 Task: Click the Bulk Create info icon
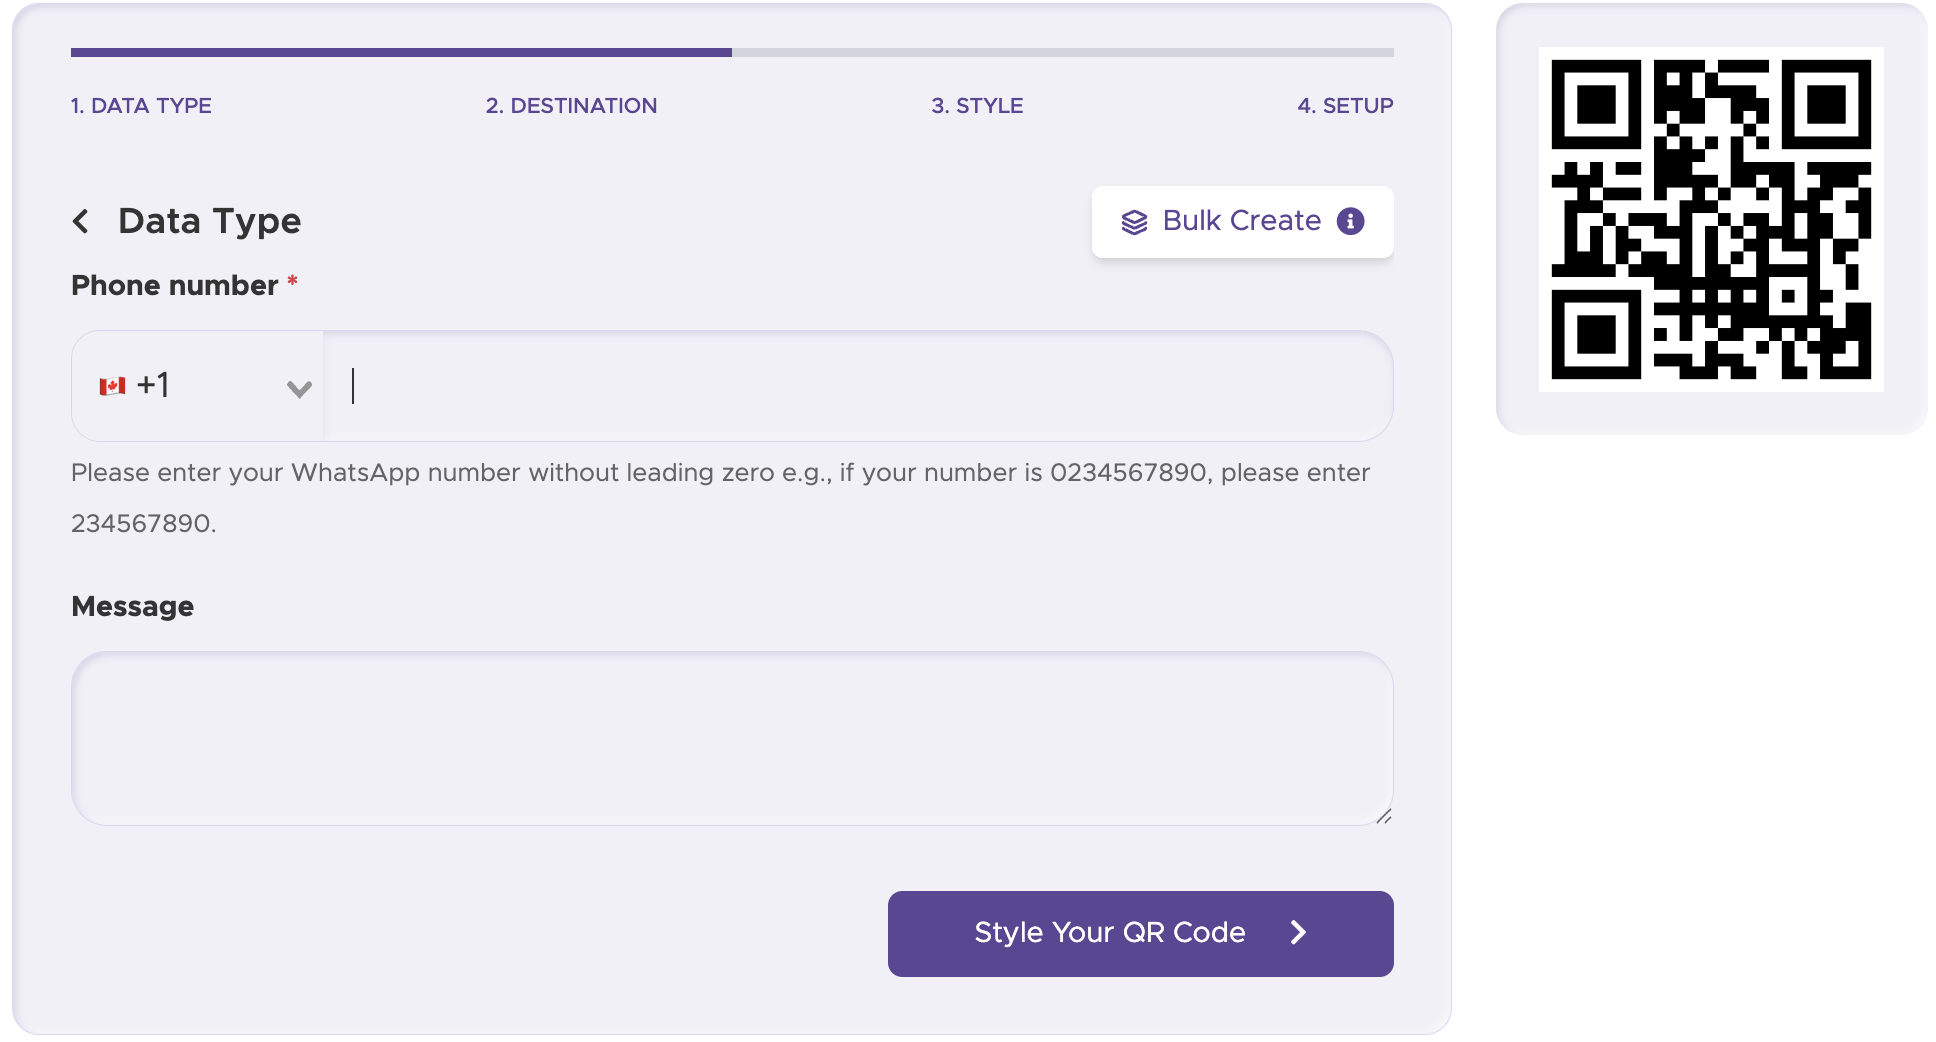click(1350, 221)
